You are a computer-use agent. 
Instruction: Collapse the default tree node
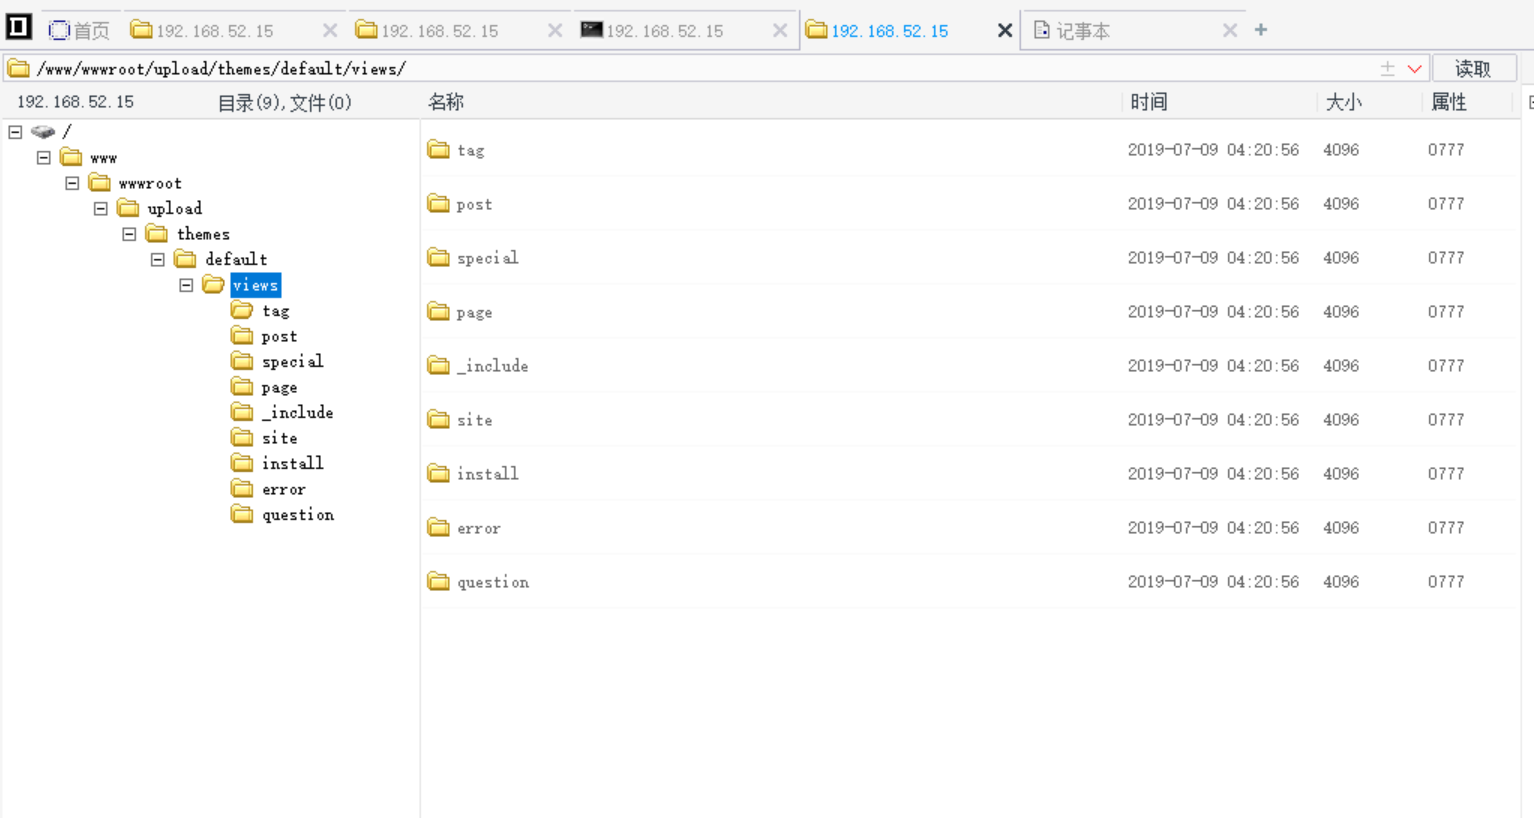pos(158,260)
